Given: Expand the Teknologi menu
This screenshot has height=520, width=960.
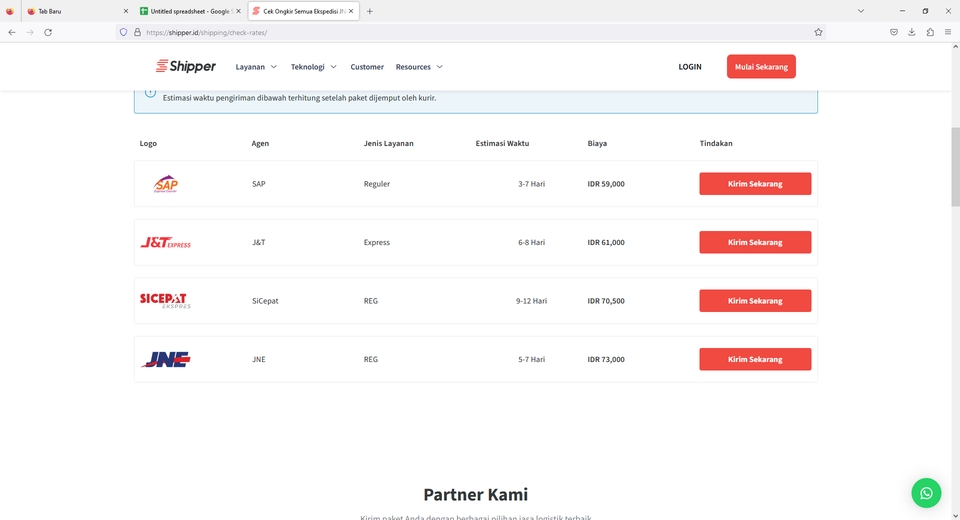Looking at the screenshot, I should pyautogui.click(x=313, y=67).
